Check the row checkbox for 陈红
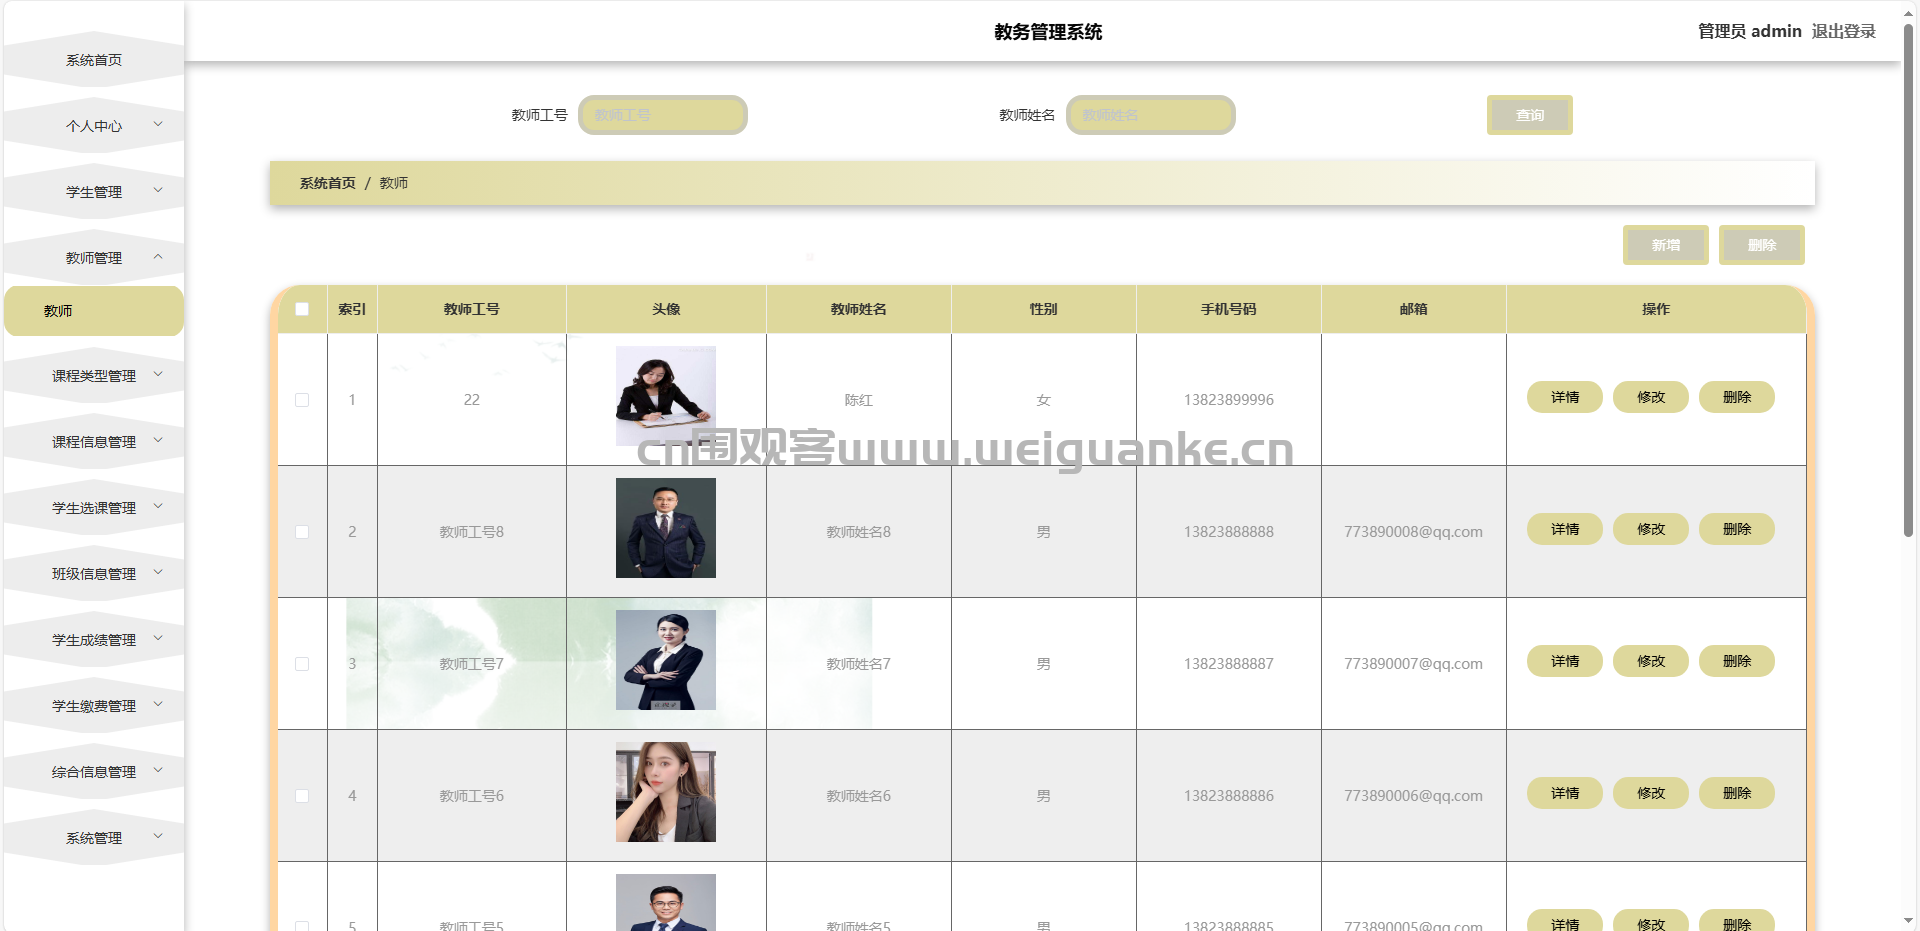 tap(302, 400)
